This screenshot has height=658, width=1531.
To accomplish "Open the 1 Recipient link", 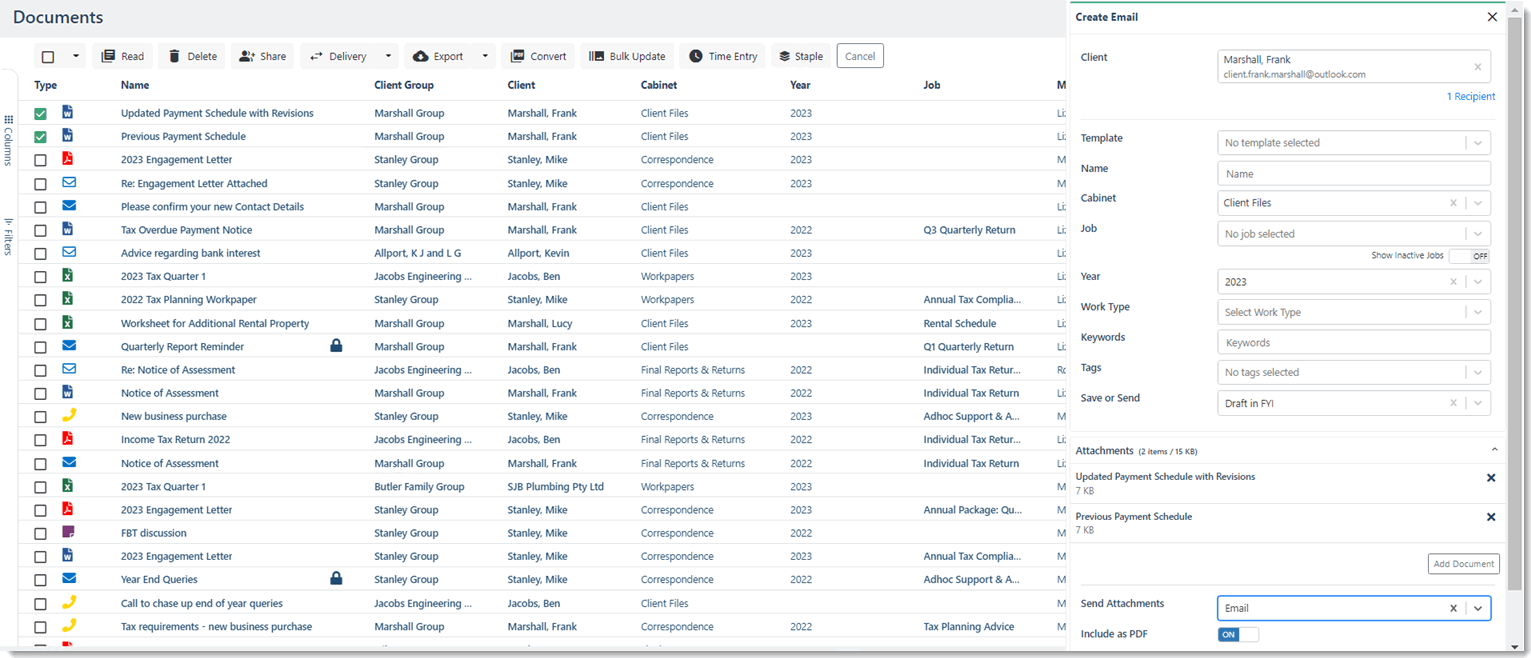I will [1470, 96].
